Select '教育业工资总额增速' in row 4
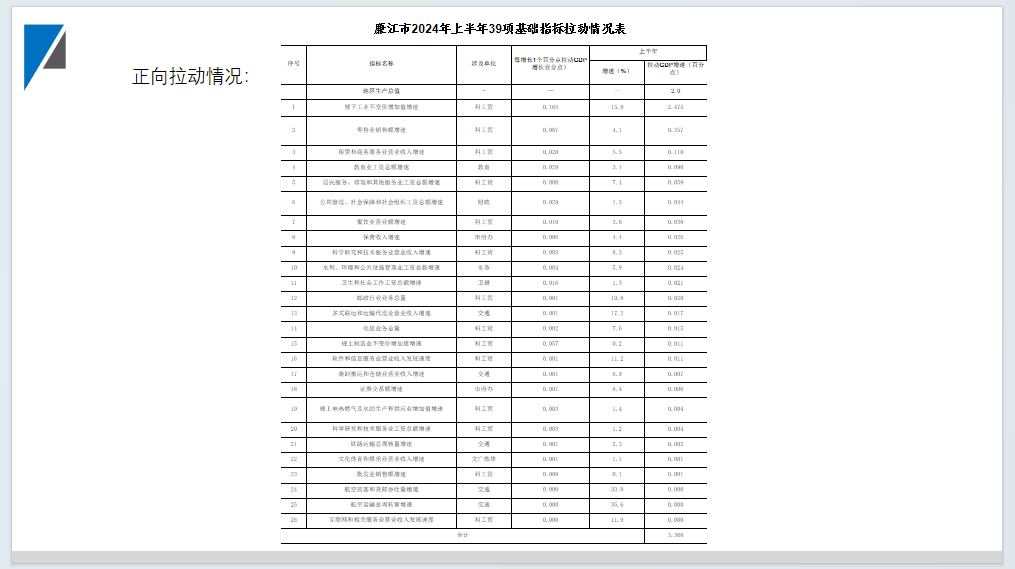The image size is (1015, 569). coord(381,168)
